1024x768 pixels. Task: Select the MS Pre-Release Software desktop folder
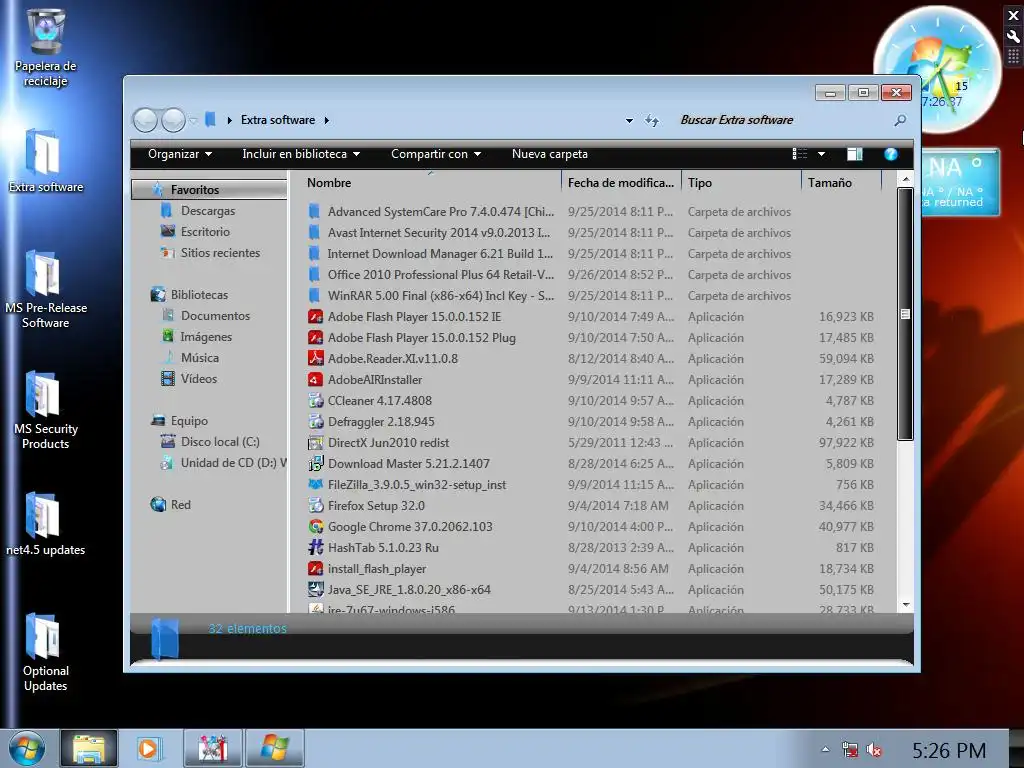click(x=46, y=289)
